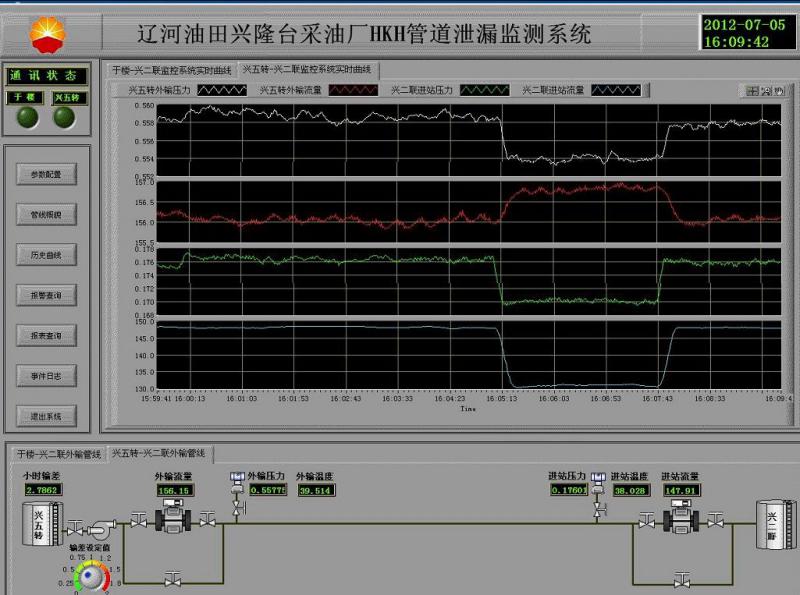Click the bypass valve under the 外输流量 flowmeter
Viewport: 800px width, 595px height.
coord(172,579)
